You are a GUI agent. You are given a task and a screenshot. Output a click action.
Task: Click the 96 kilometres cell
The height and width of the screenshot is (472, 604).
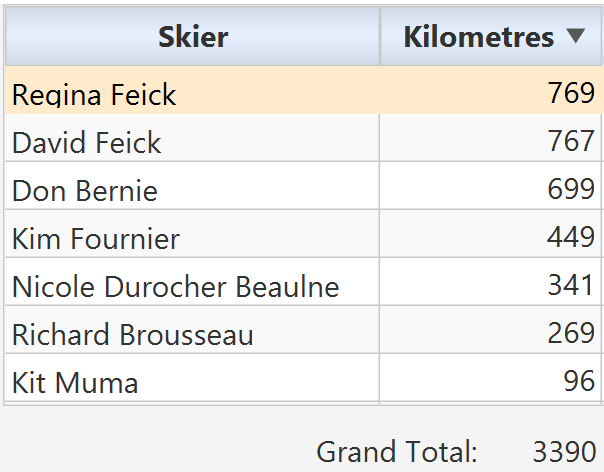click(579, 381)
